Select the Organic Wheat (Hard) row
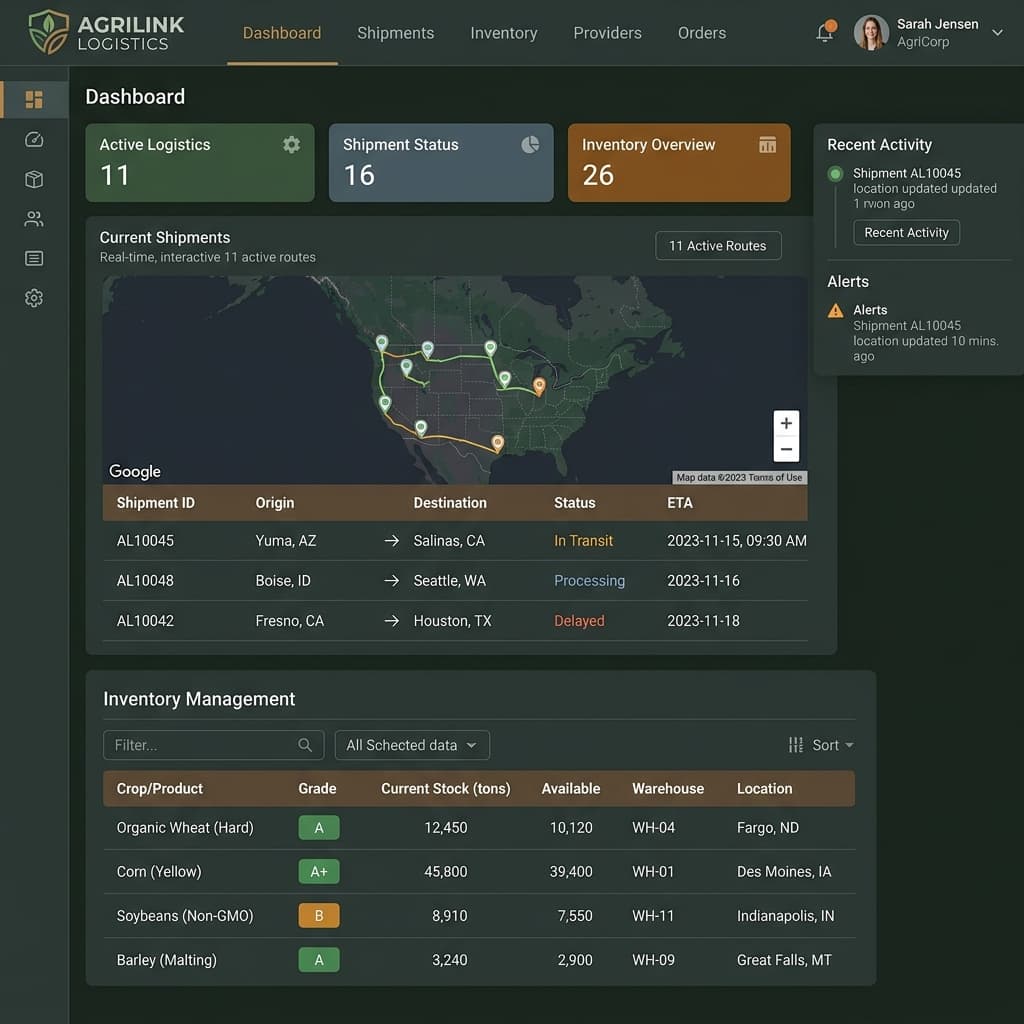Viewport: 1024px width, 1024px height. pyautogui.click(x=479, y=827)
